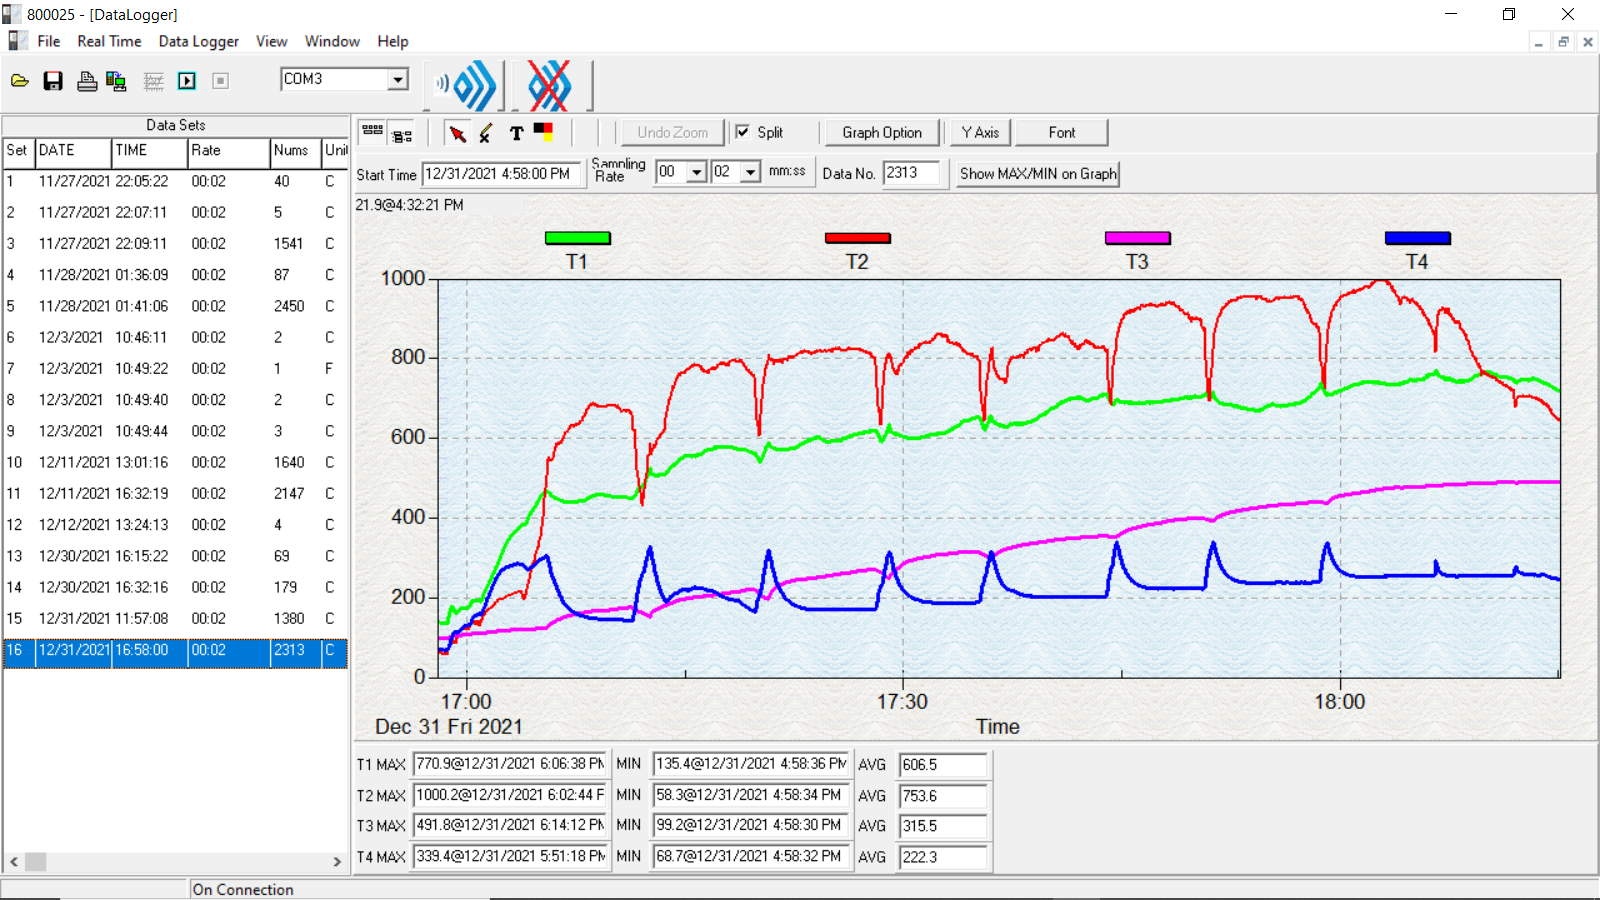Expand the sampling rate seconds dropdown

[750, 173]
